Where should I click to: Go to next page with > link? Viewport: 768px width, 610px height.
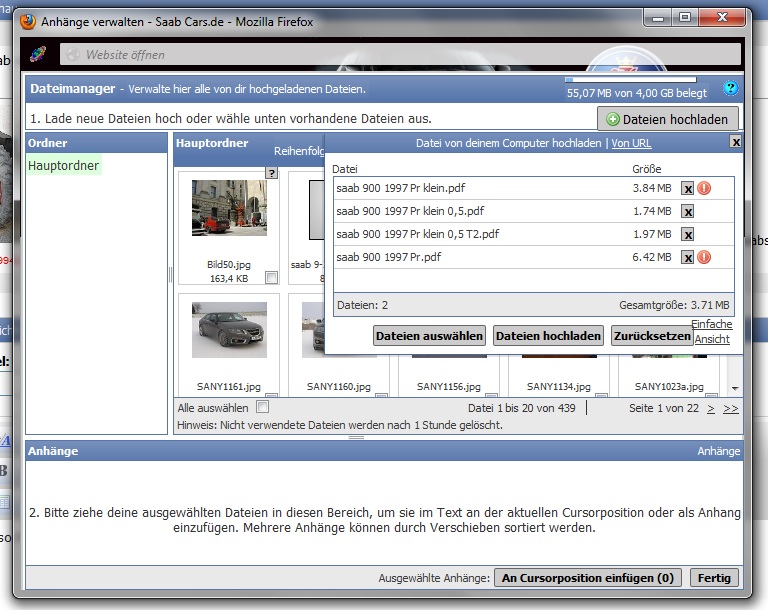pos(711,409)
